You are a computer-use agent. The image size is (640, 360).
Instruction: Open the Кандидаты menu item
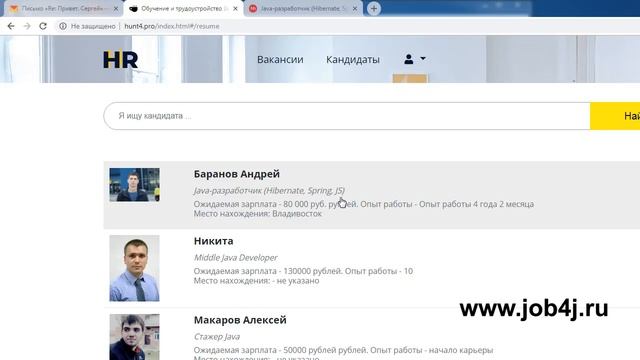click(x=353, y=60)
